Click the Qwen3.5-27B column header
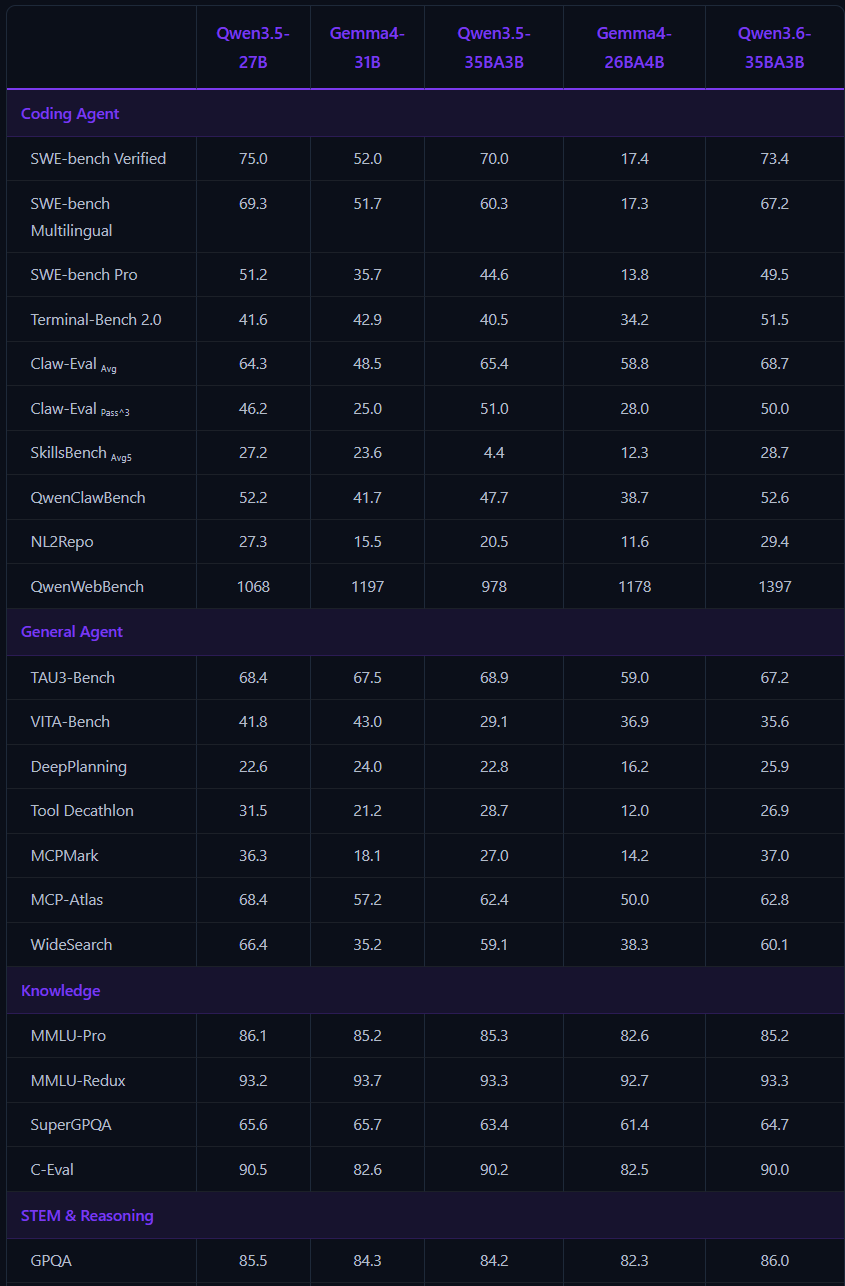Image resolution: width=845 pixels, height=1286 pixels. tap(253, 47)
